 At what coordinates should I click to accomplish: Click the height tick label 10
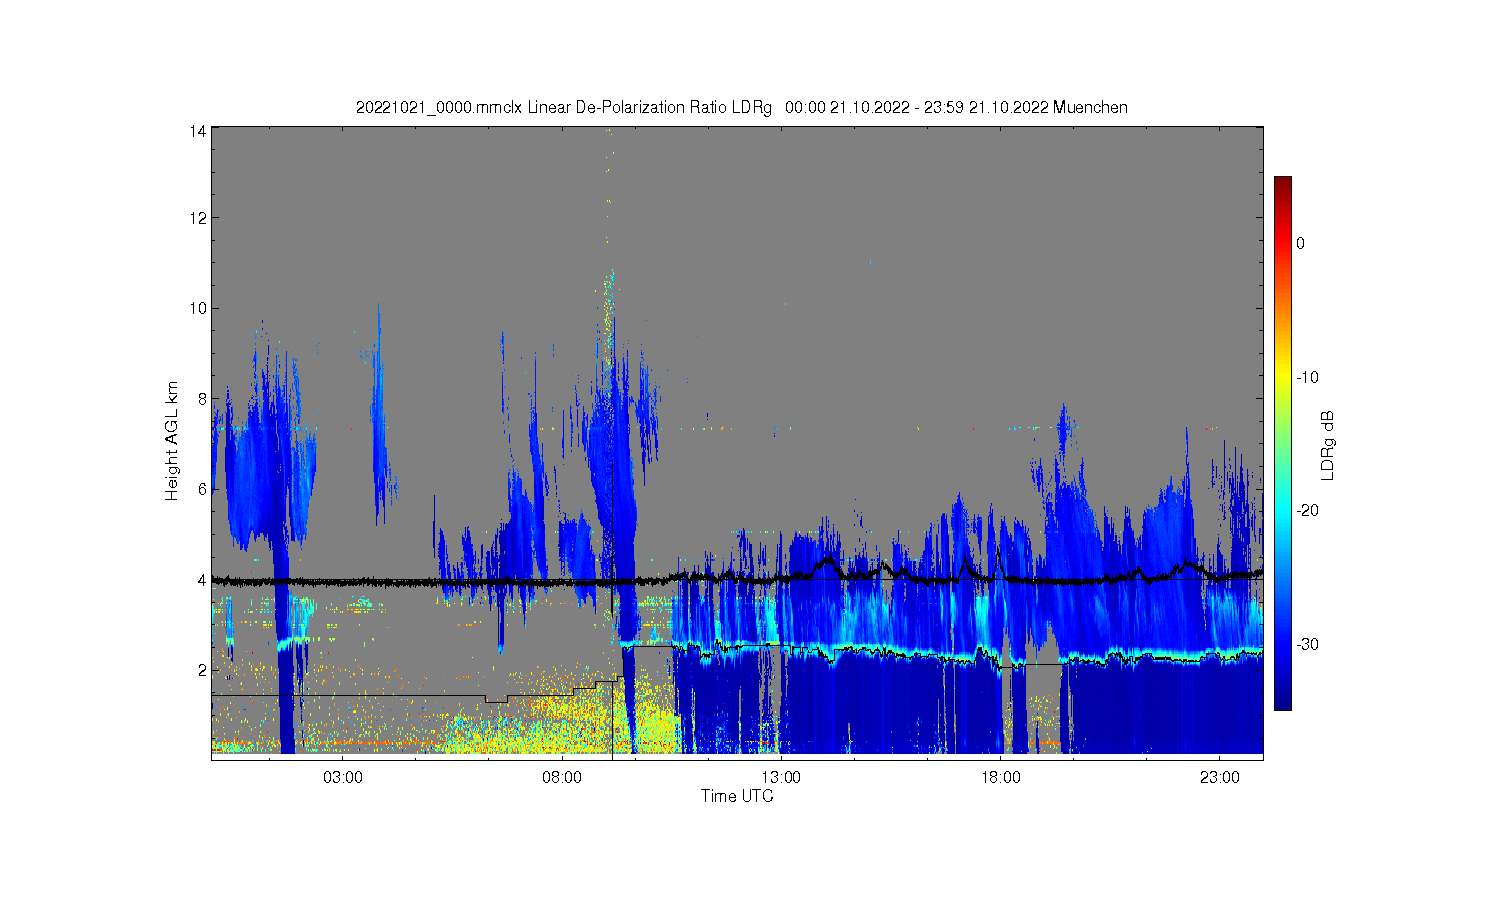198,308
